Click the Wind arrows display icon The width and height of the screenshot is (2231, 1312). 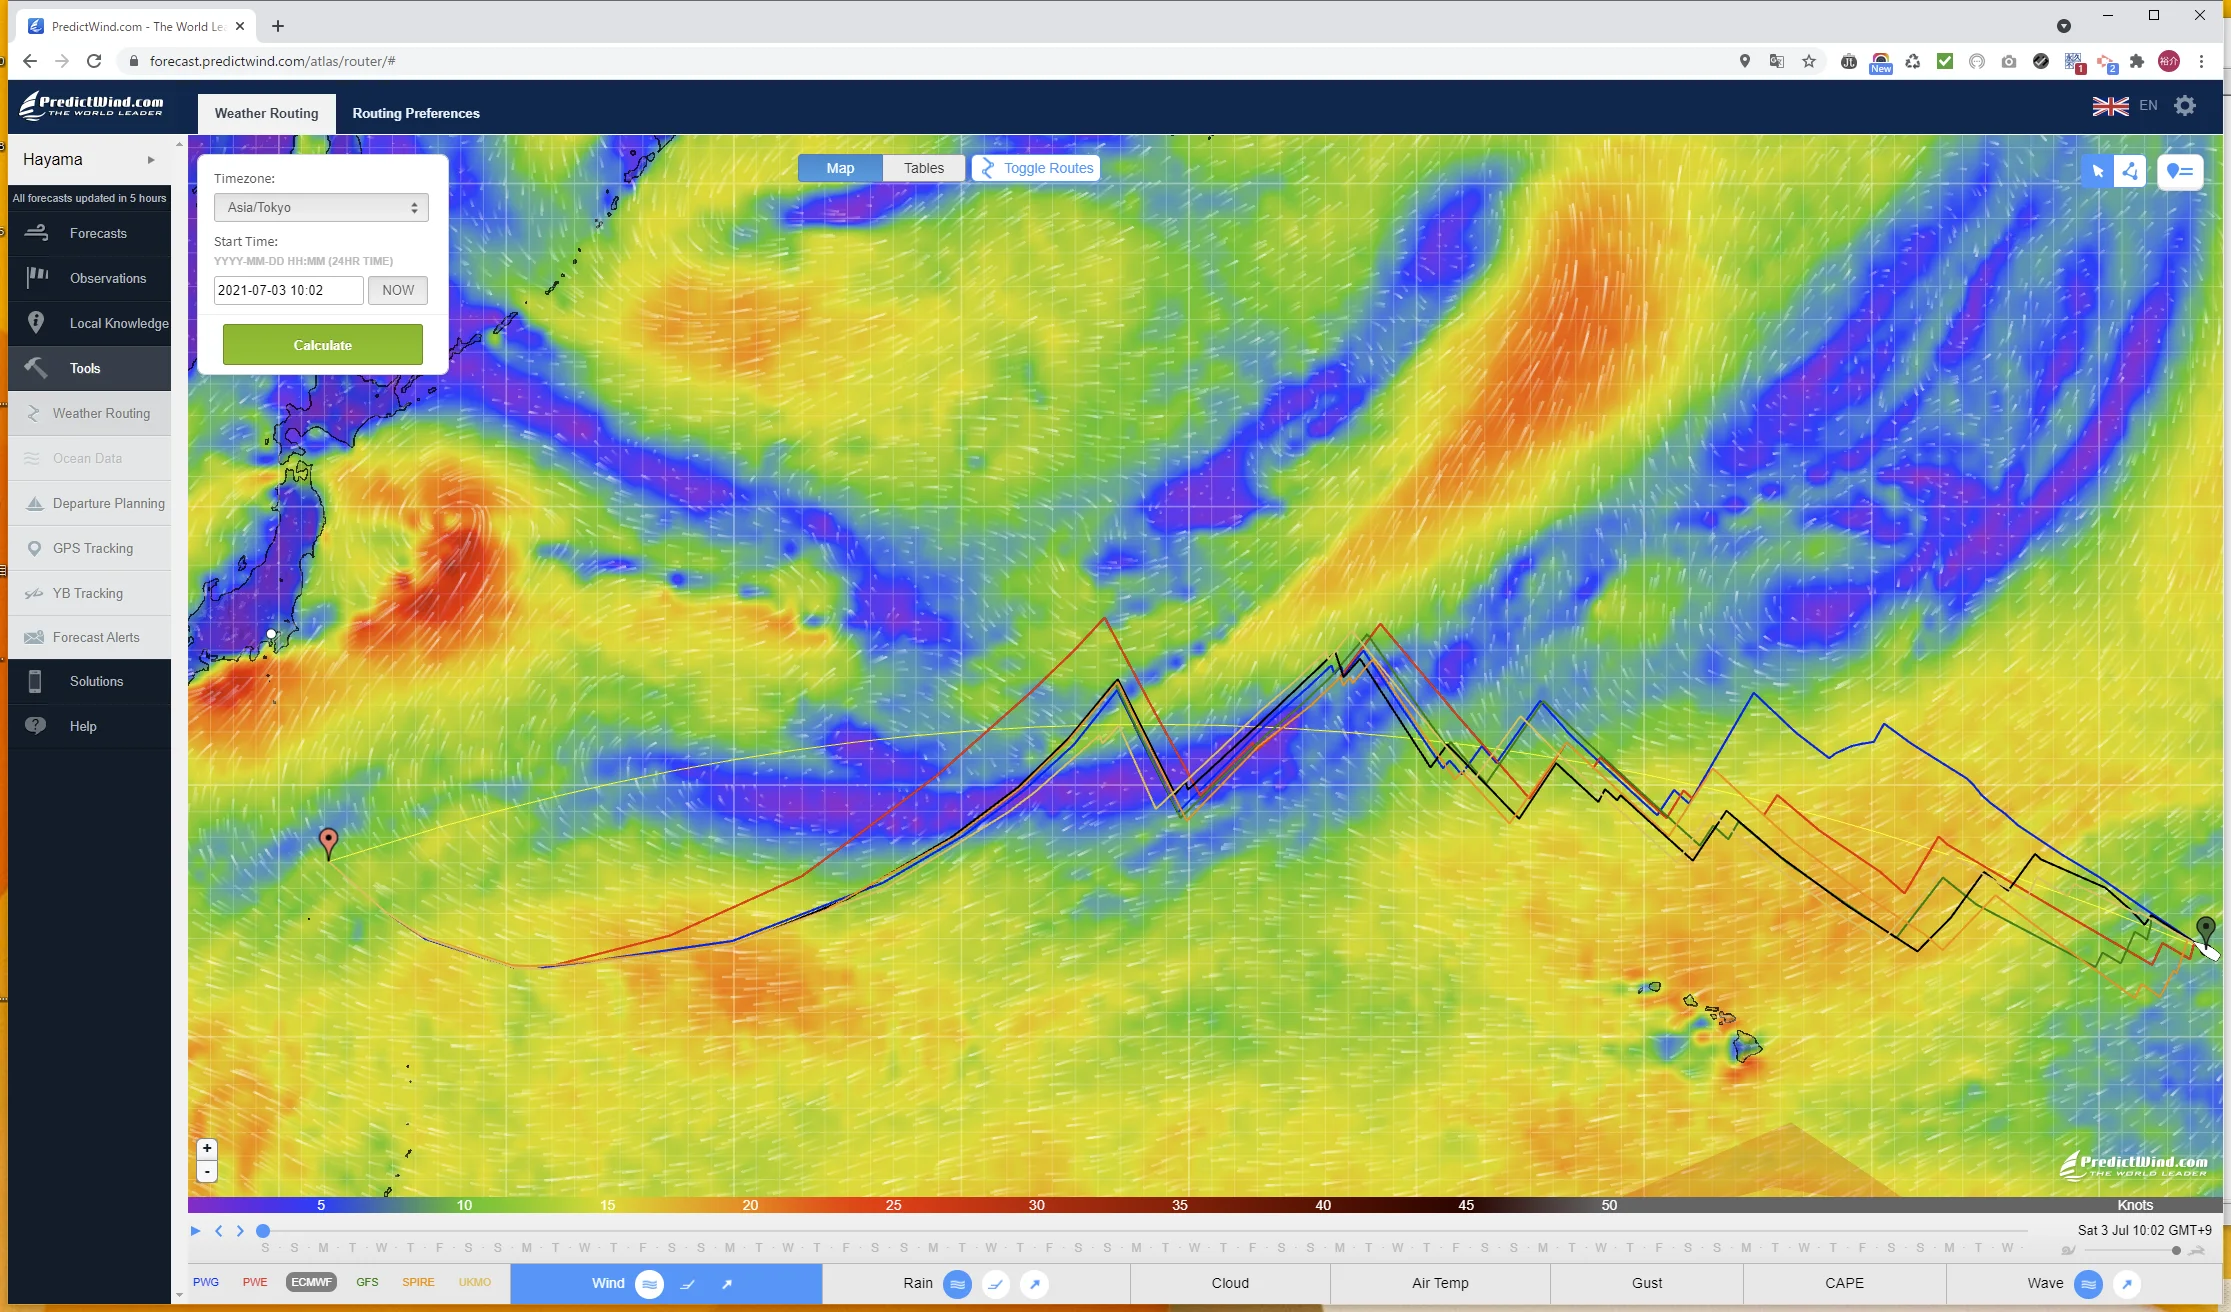pos(727,1284)
